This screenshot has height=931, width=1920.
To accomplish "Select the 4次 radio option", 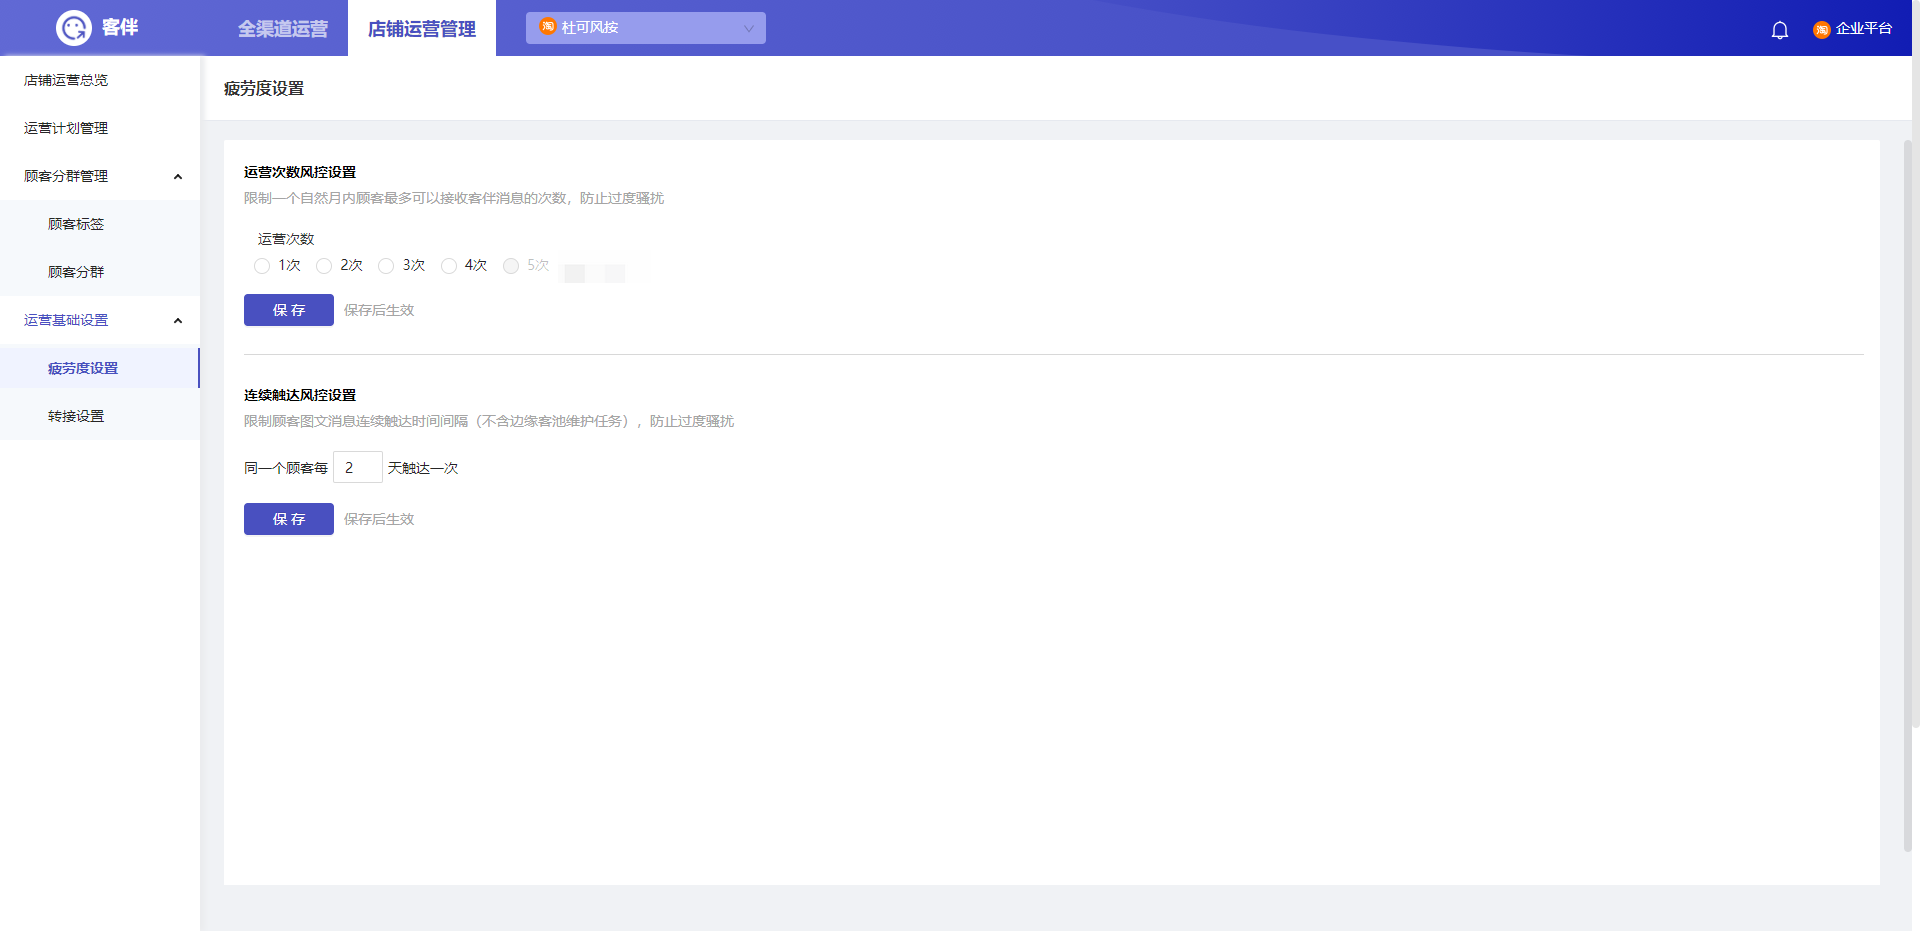I will (x=449, y=266).
